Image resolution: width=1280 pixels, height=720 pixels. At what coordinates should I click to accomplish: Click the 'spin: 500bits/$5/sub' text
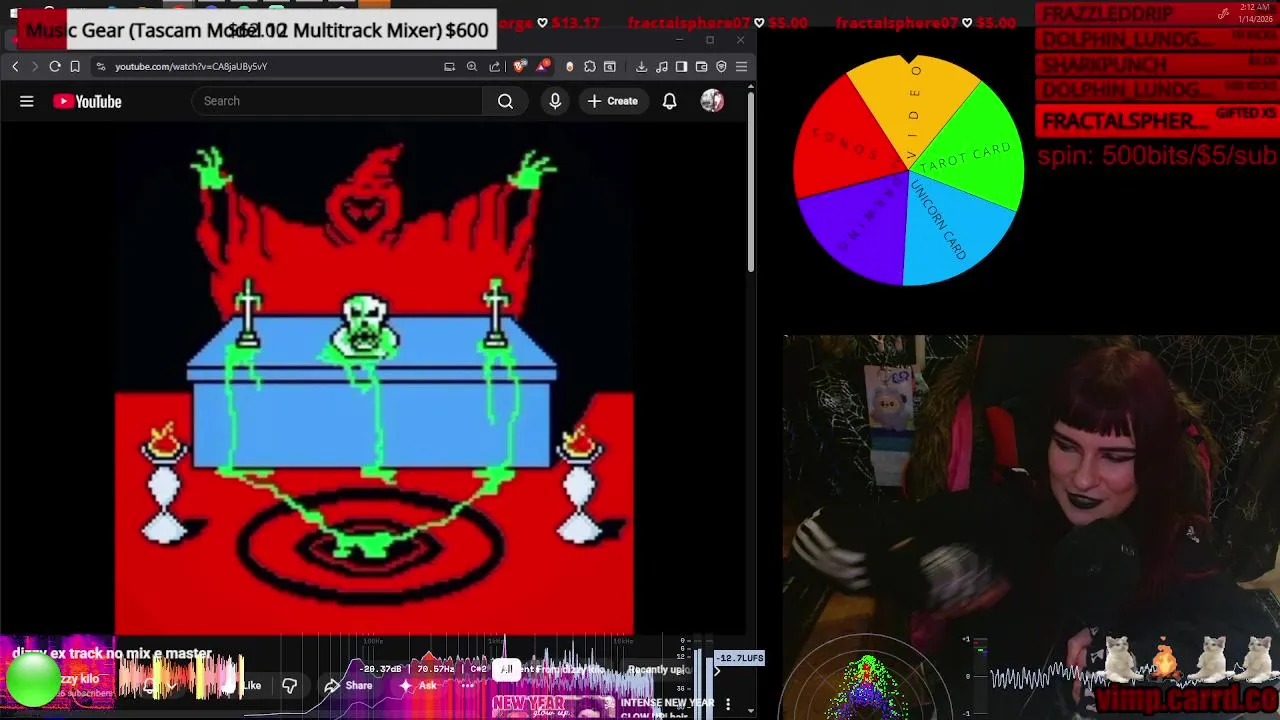(x=1157, y=156)
